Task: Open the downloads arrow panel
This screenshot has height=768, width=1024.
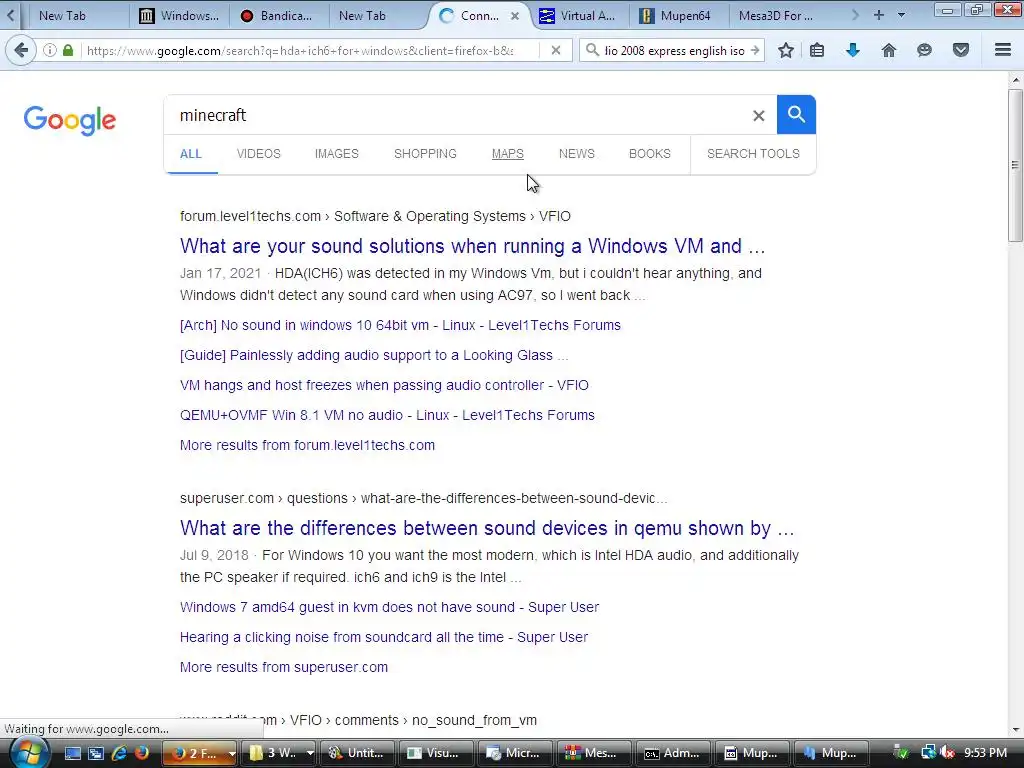Action: pyautogui.click(x=852, y=50)
